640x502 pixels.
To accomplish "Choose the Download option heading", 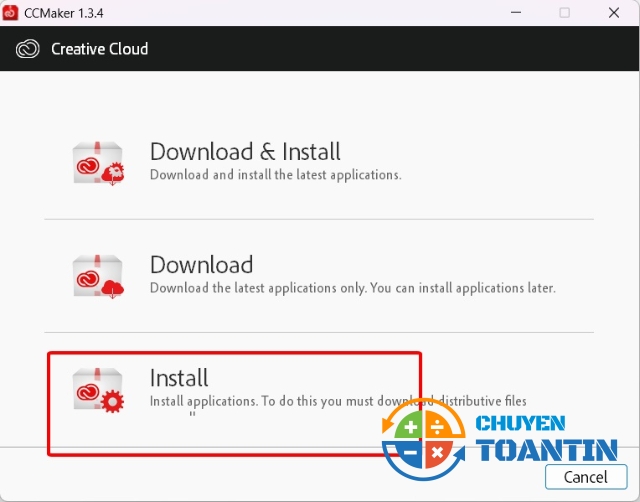I will pos(202,264).
